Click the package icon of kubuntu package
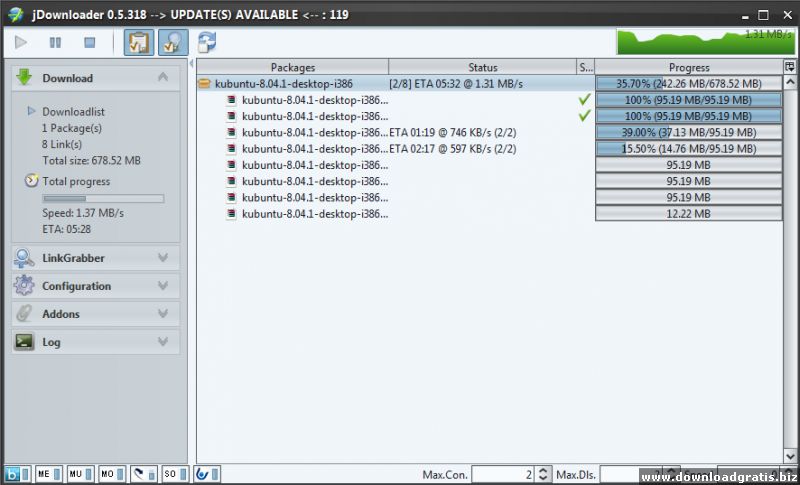 pyautogui.click(x=204, y=84)
